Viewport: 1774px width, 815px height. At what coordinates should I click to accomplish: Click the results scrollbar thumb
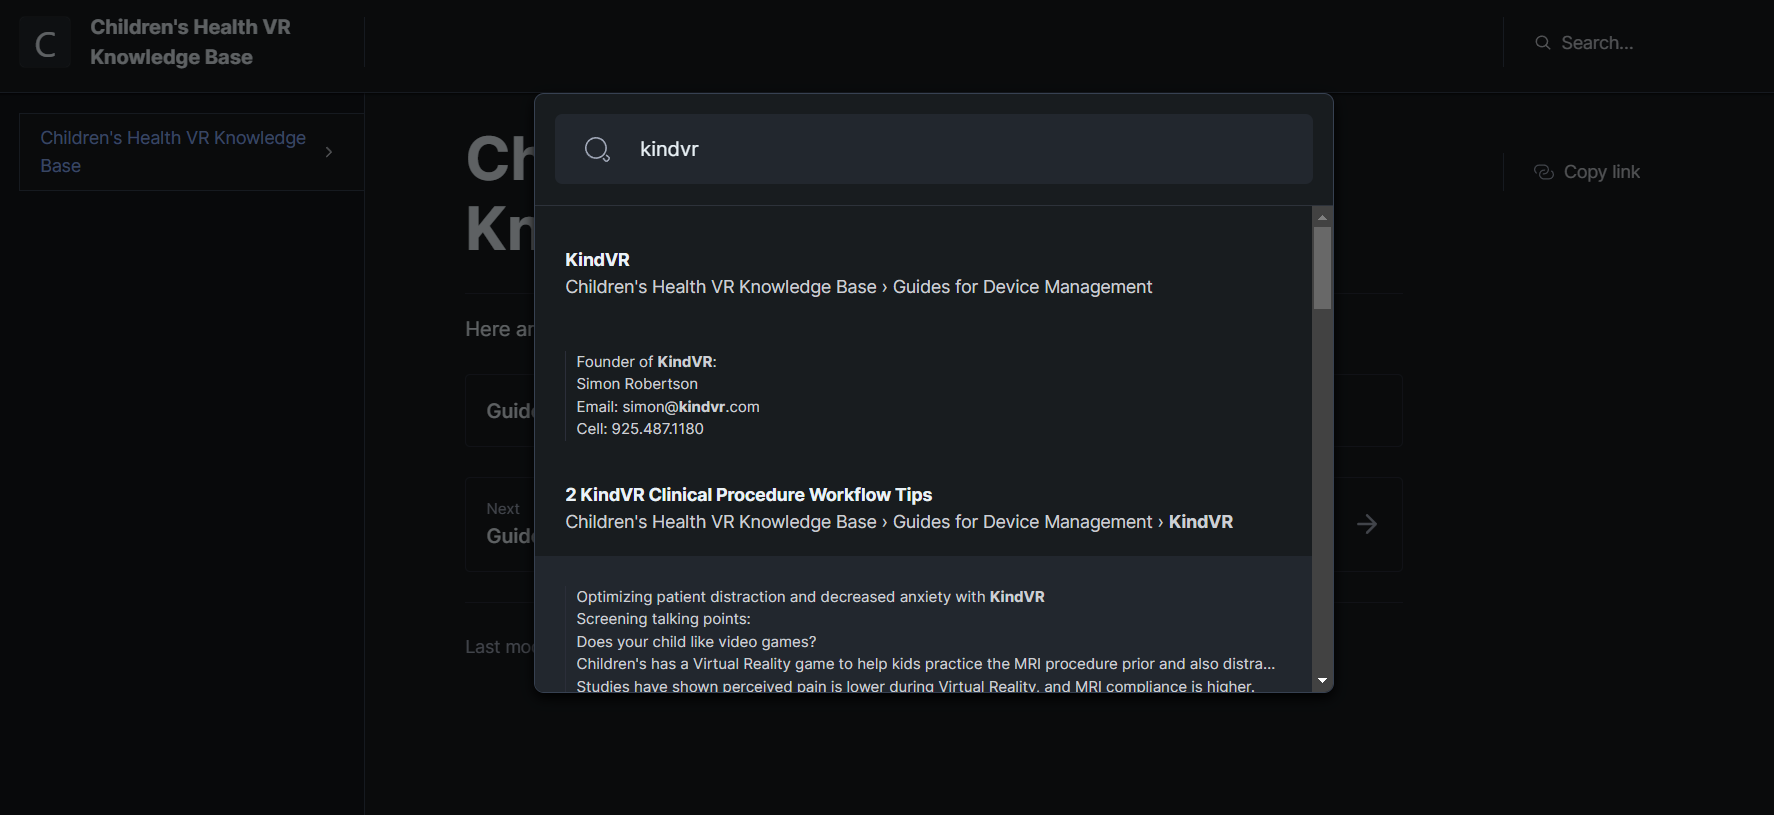pyautogui.click(x=1322, y=268)
